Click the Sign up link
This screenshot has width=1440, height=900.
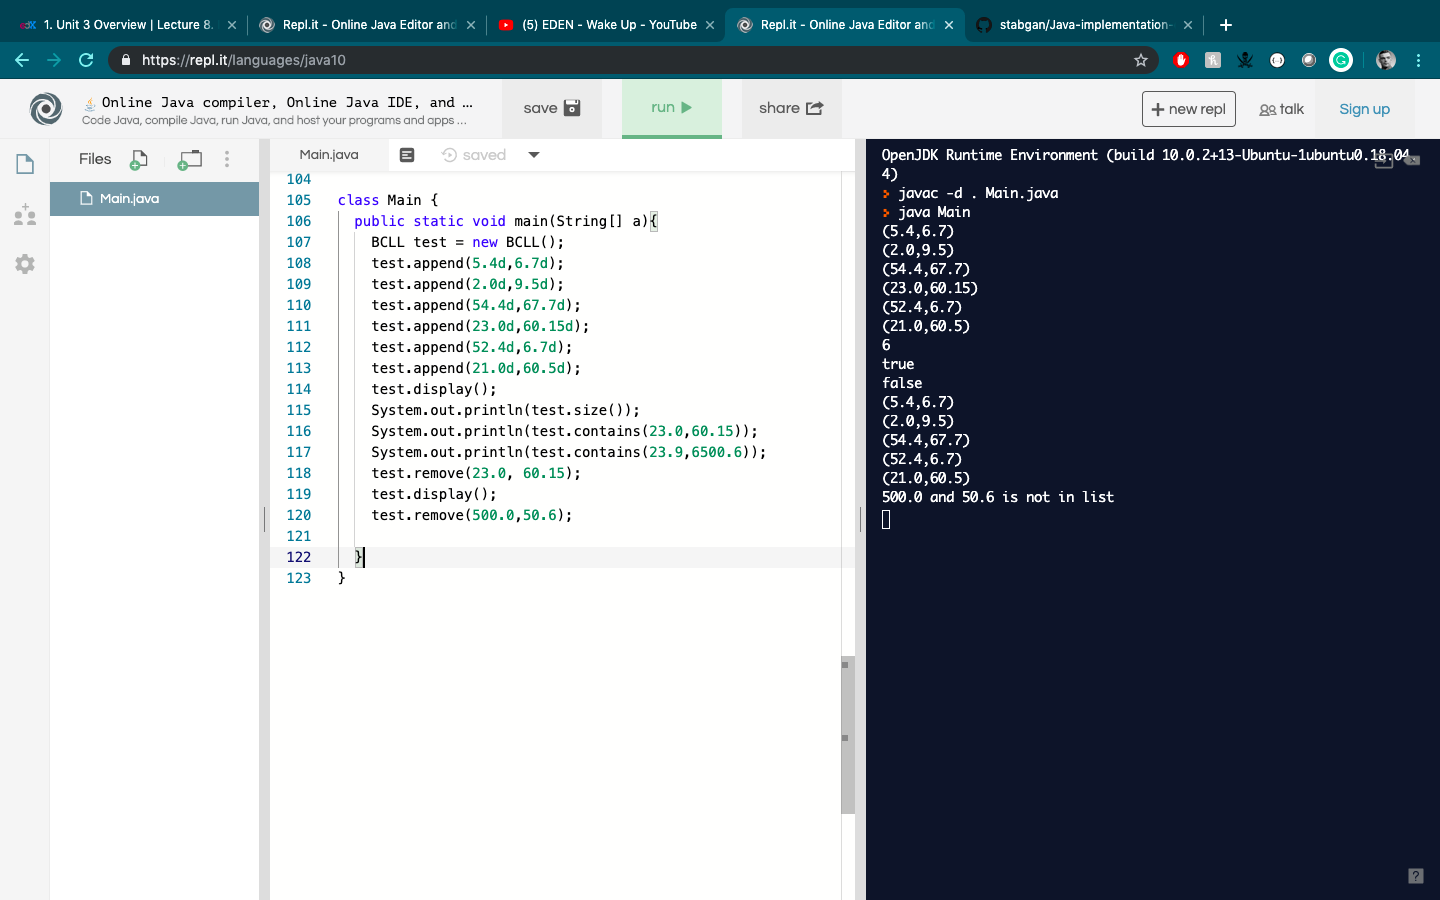coord(1364,108)
